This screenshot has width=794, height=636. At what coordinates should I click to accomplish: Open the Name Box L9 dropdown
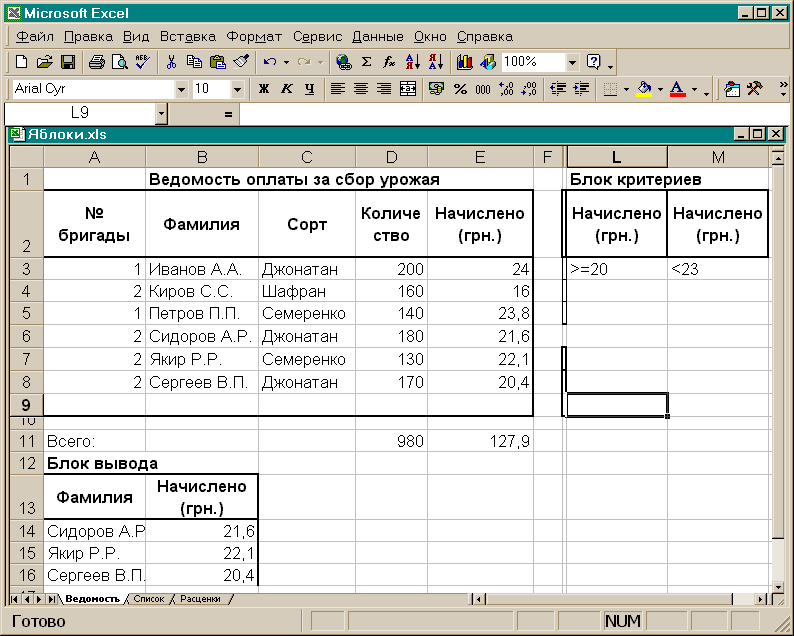pos(161,114)
